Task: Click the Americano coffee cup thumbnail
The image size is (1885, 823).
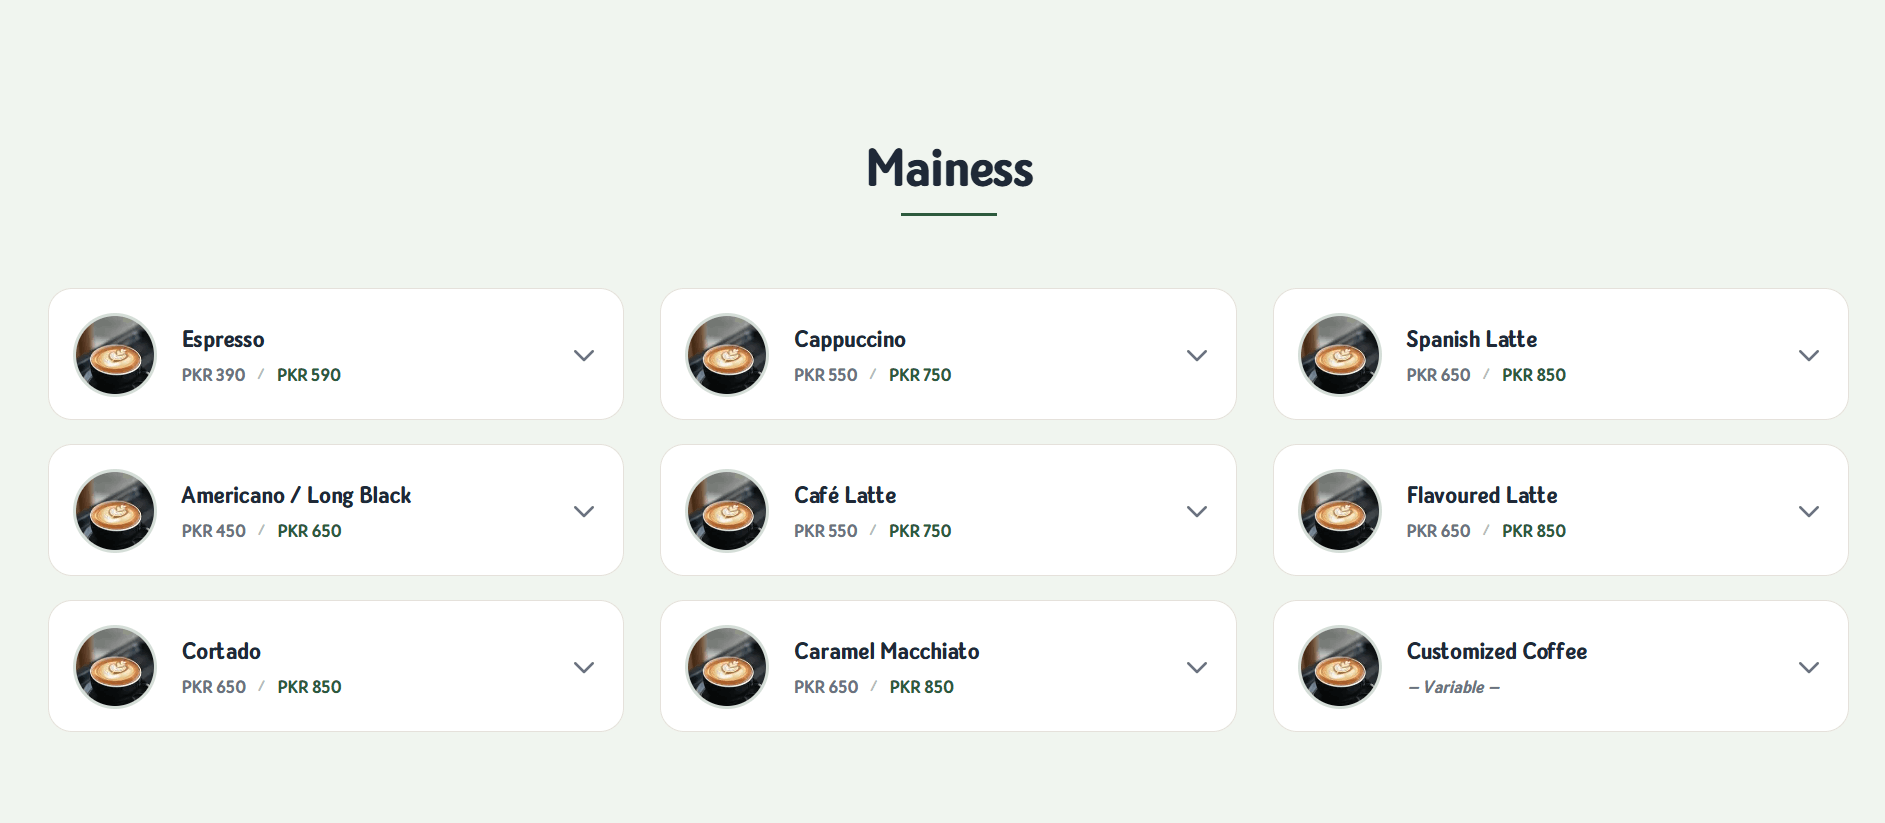Action: click(x=115, y=511)
